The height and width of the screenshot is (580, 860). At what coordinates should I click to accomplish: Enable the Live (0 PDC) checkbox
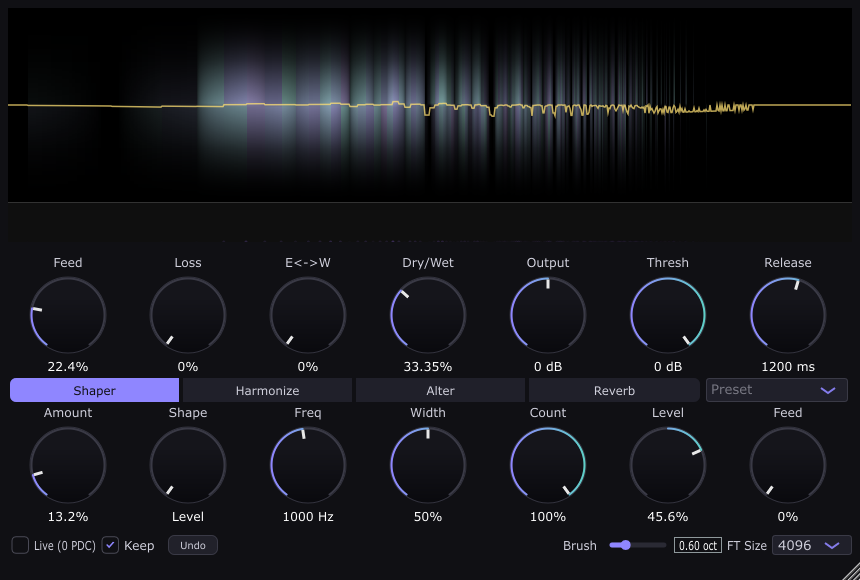pos(20,545)
